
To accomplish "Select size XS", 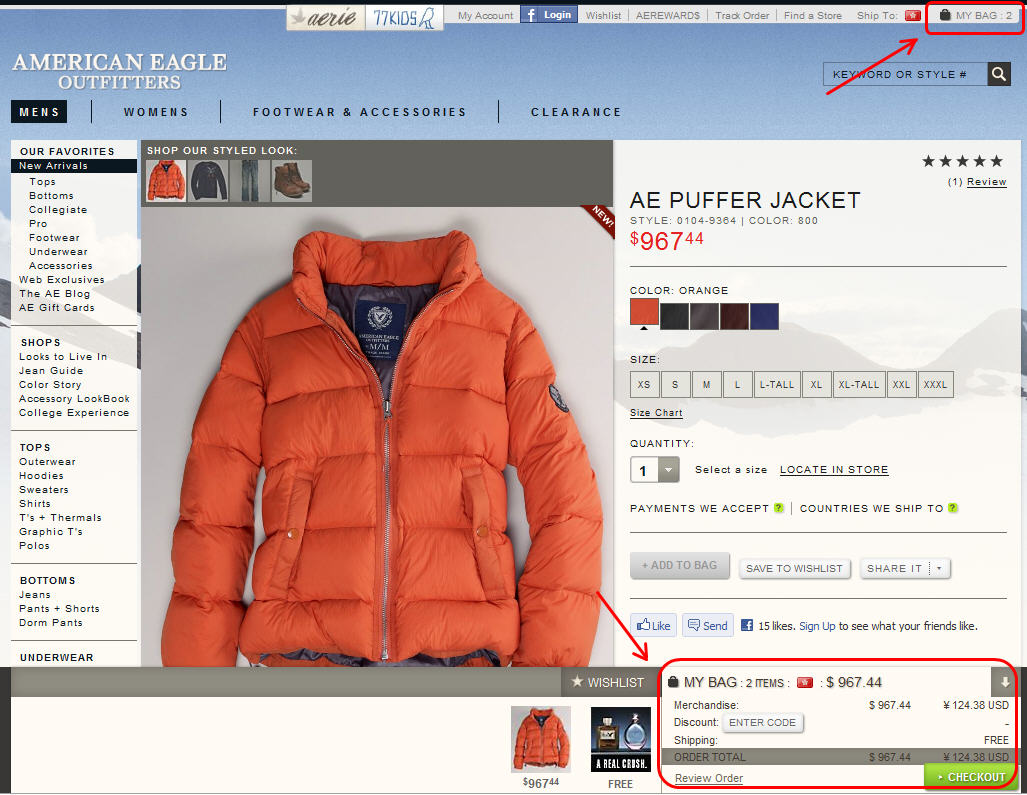I will coord(644,384).
